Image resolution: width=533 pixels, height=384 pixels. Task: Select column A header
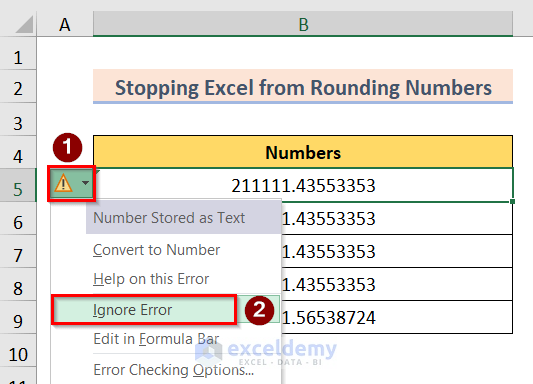pyautogui.click(x=65, y=24)
